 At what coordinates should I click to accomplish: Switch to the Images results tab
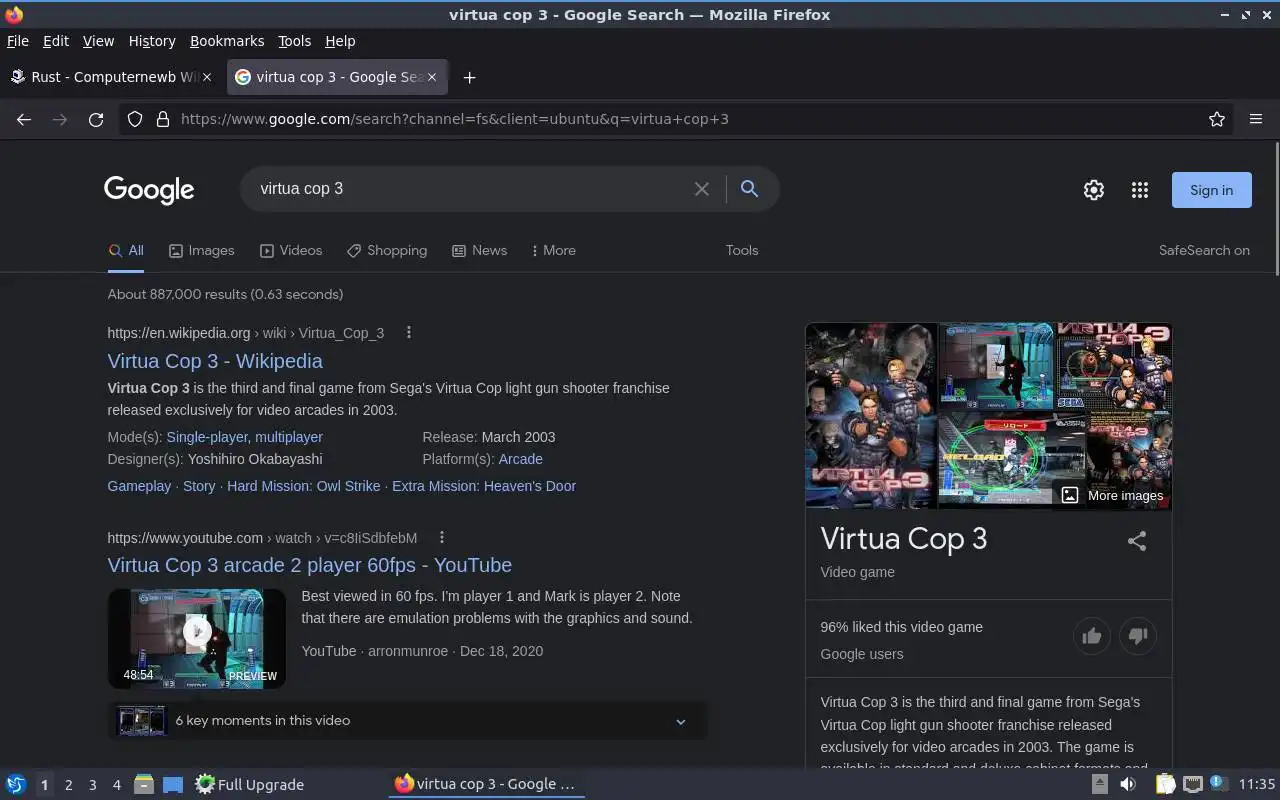[202, 250]
